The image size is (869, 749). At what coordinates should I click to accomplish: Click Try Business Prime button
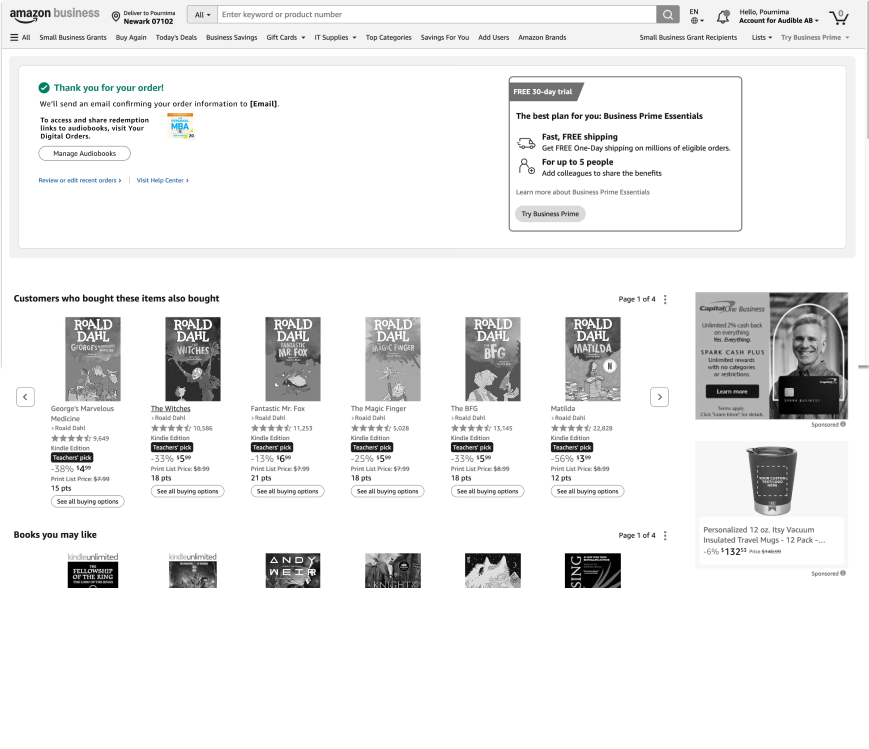click(550, 214)
